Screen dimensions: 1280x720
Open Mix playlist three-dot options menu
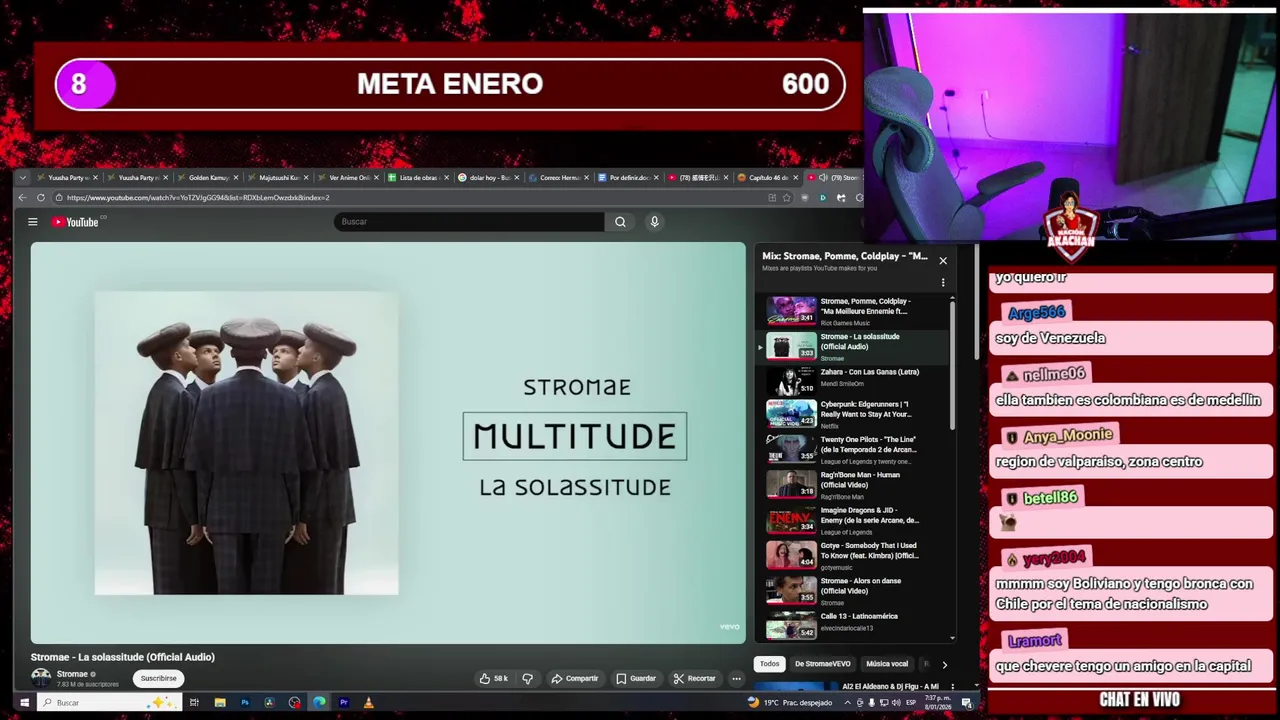pos(942,283)
